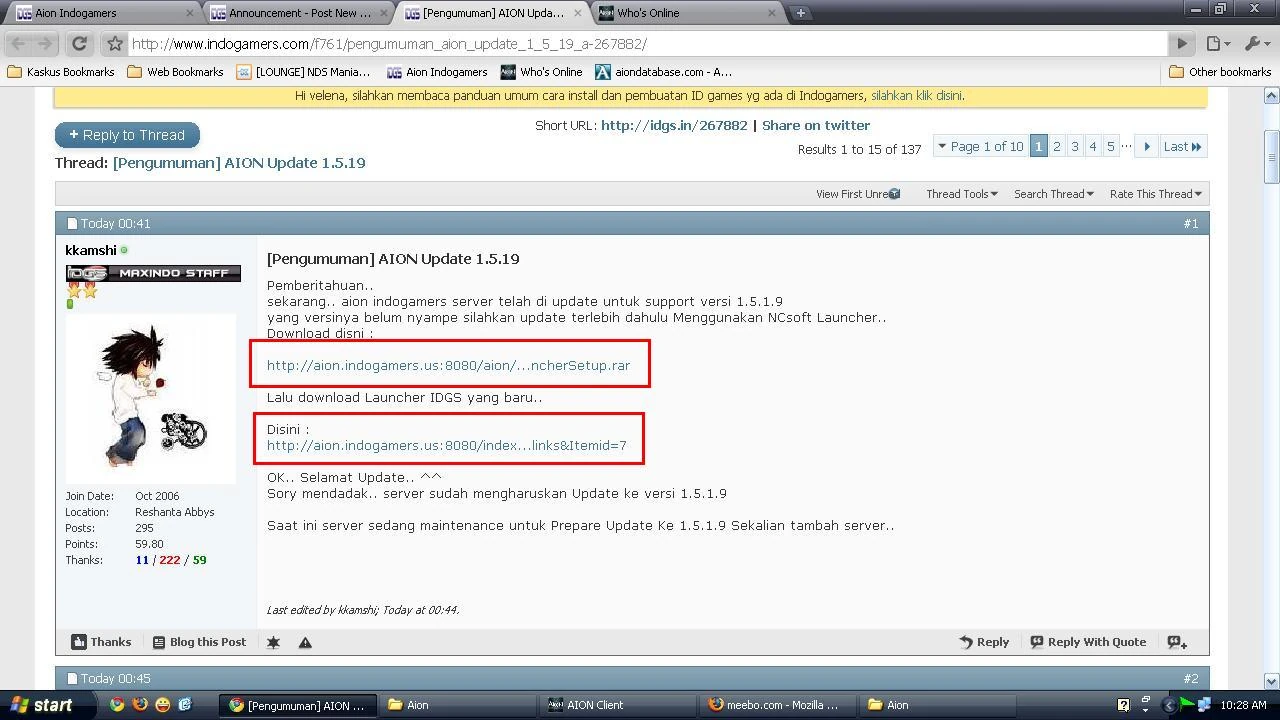Open the Kaskus Bookmarks folder
The image size is (1280, 720).
(61, 72)
